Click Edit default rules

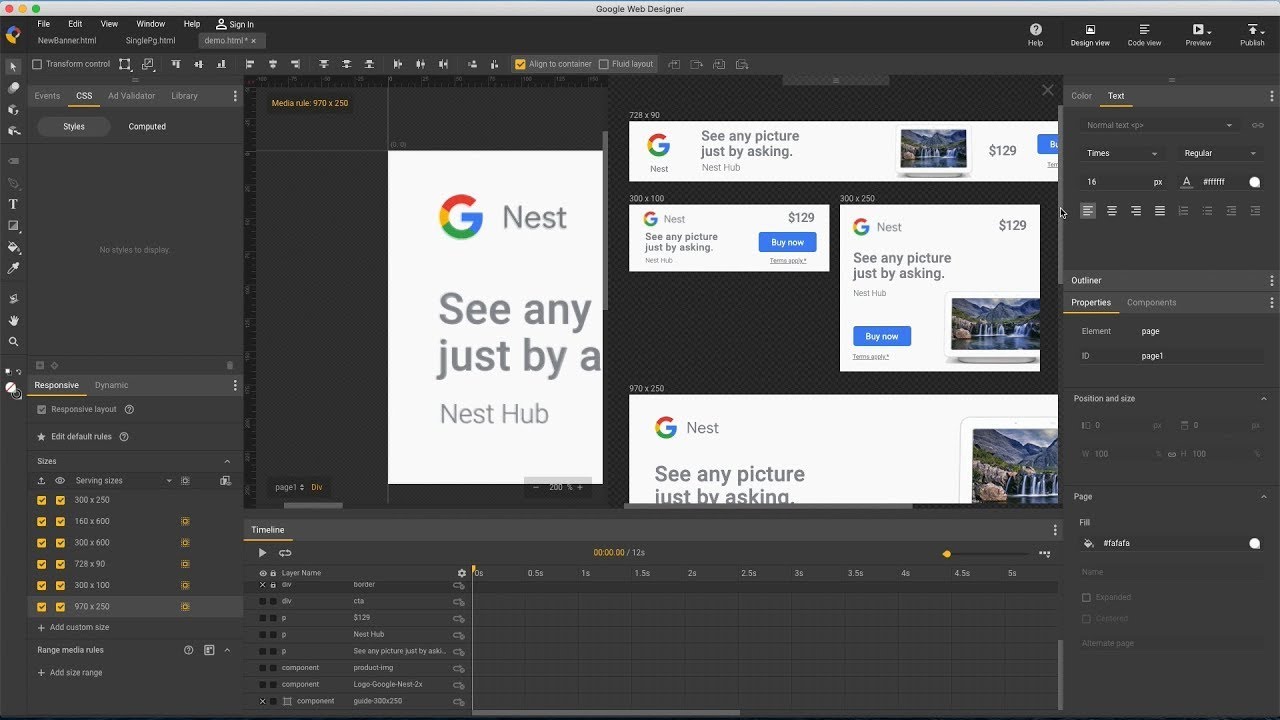click(x=81, y=437)
